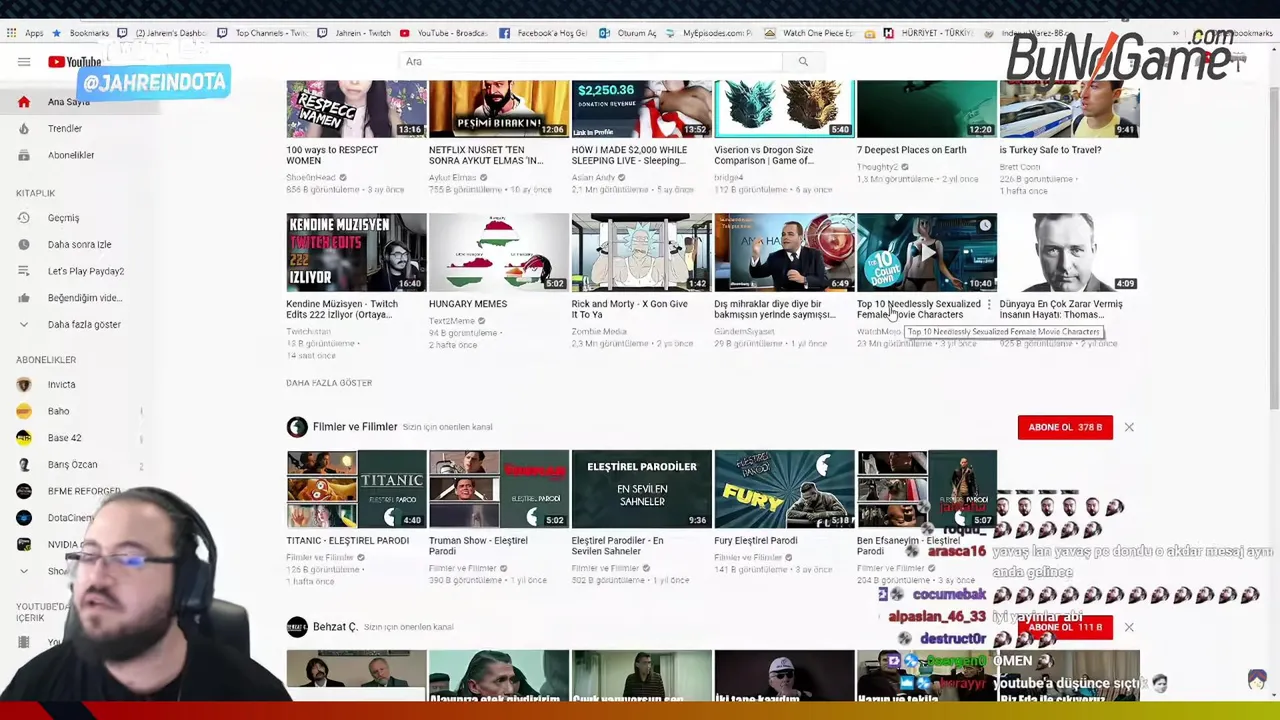Open Jahrein's Dashboard Twitch bookmark

[163, 33]
